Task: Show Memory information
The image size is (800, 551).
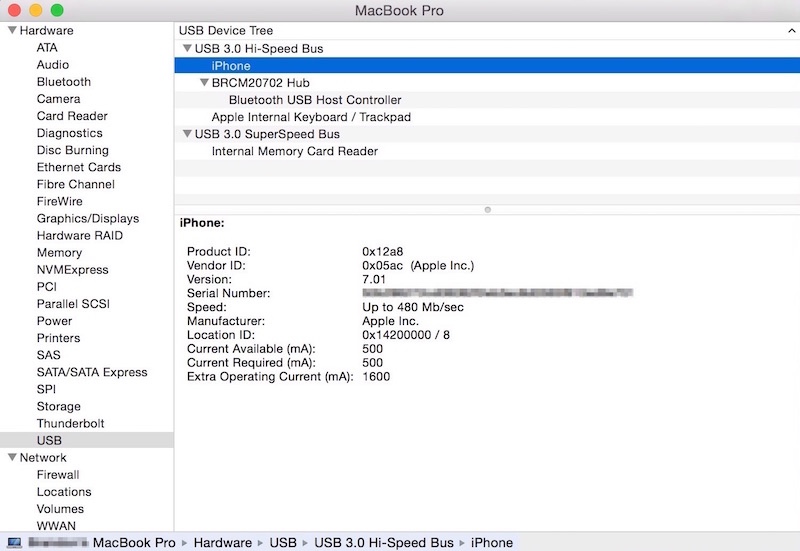Action: [59, 253]
